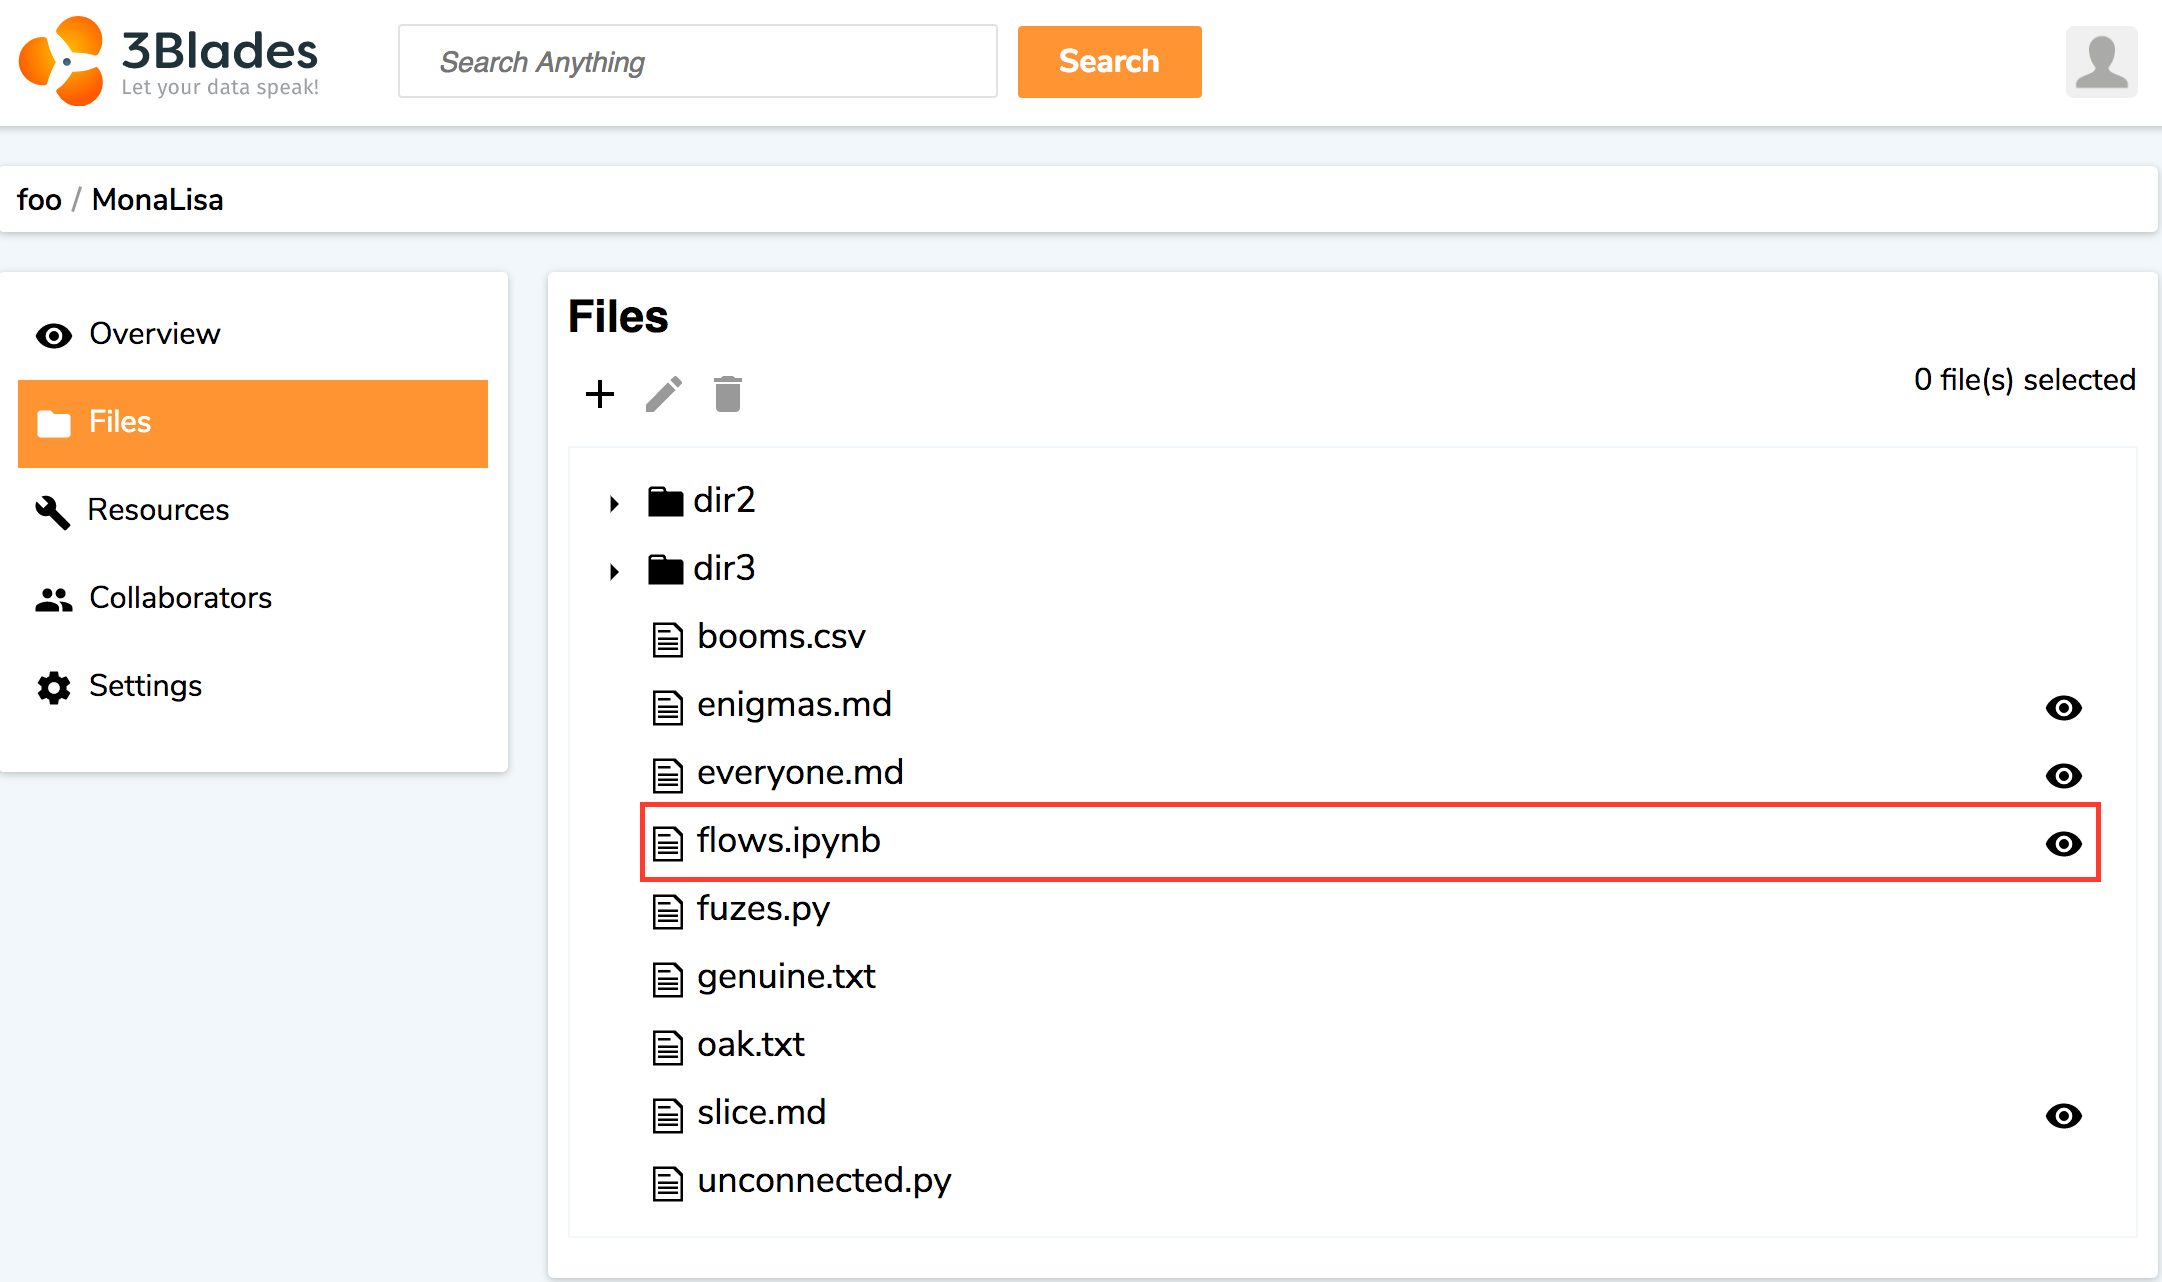The height and width of the screenshot is (1282, 2162).
Task: Click the 'Let your data speak!' tagline
Action: pos(220,87)
